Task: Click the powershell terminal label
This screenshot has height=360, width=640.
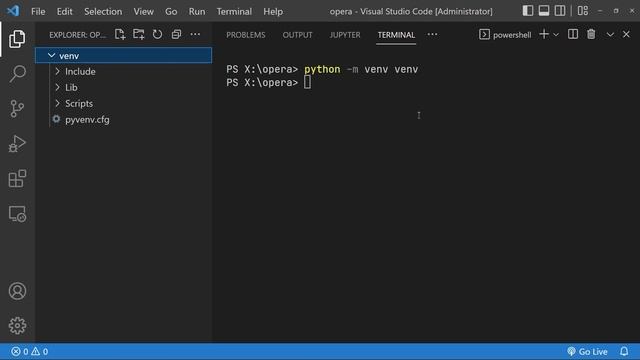Action: tap(512, 35)
